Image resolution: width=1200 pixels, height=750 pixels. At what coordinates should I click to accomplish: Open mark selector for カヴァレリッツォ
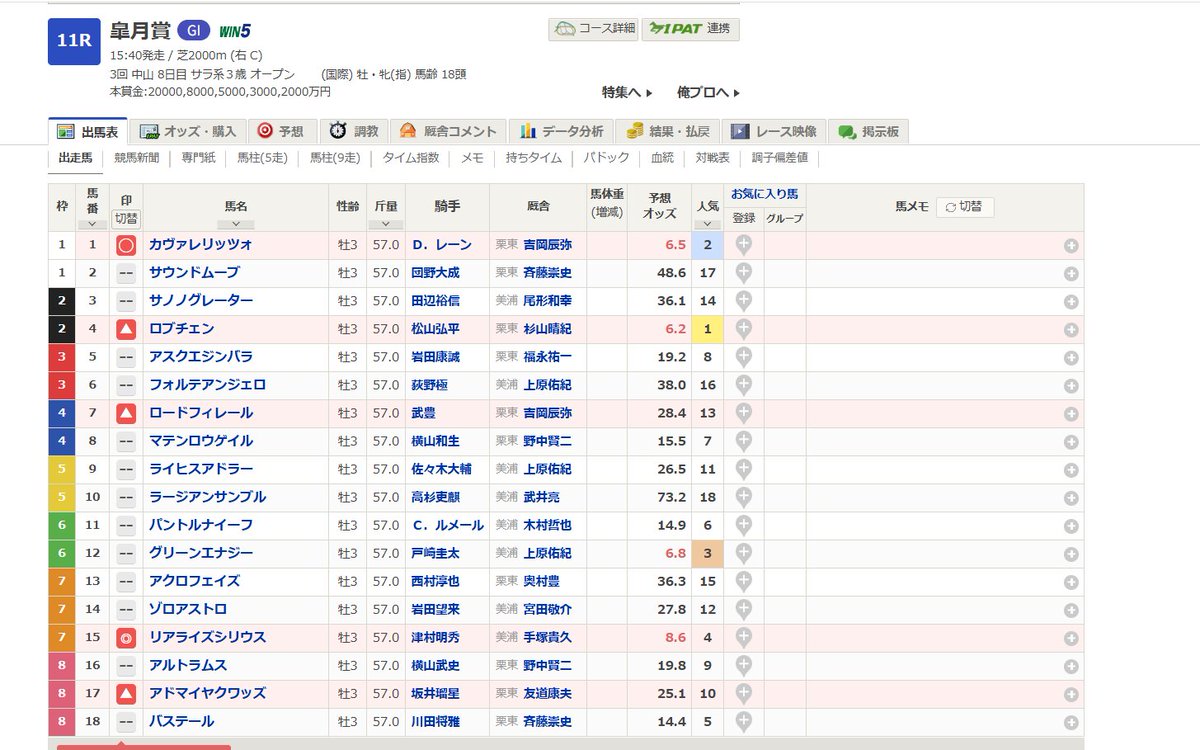point(126,245)
